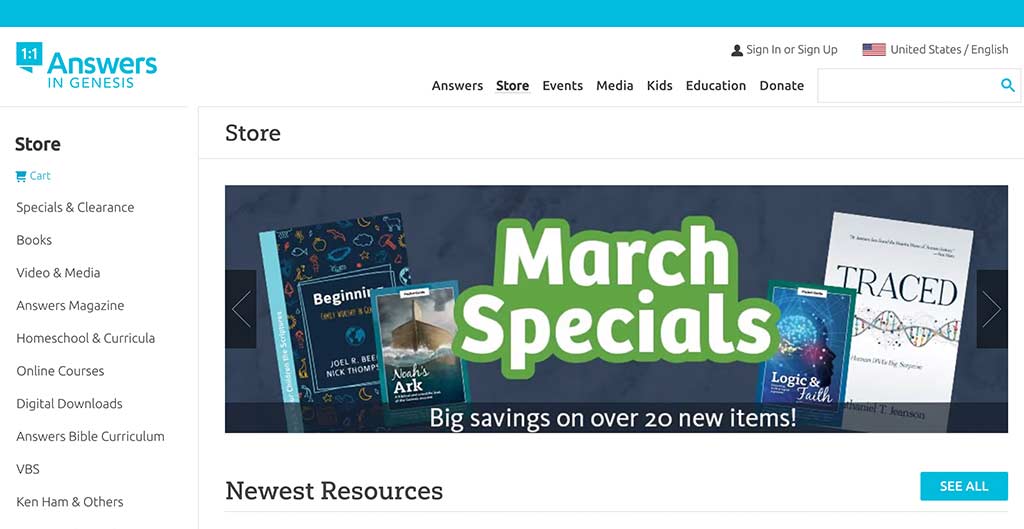Open the shopping cart icon
The image size is (1024, 529).
point(21,176)
